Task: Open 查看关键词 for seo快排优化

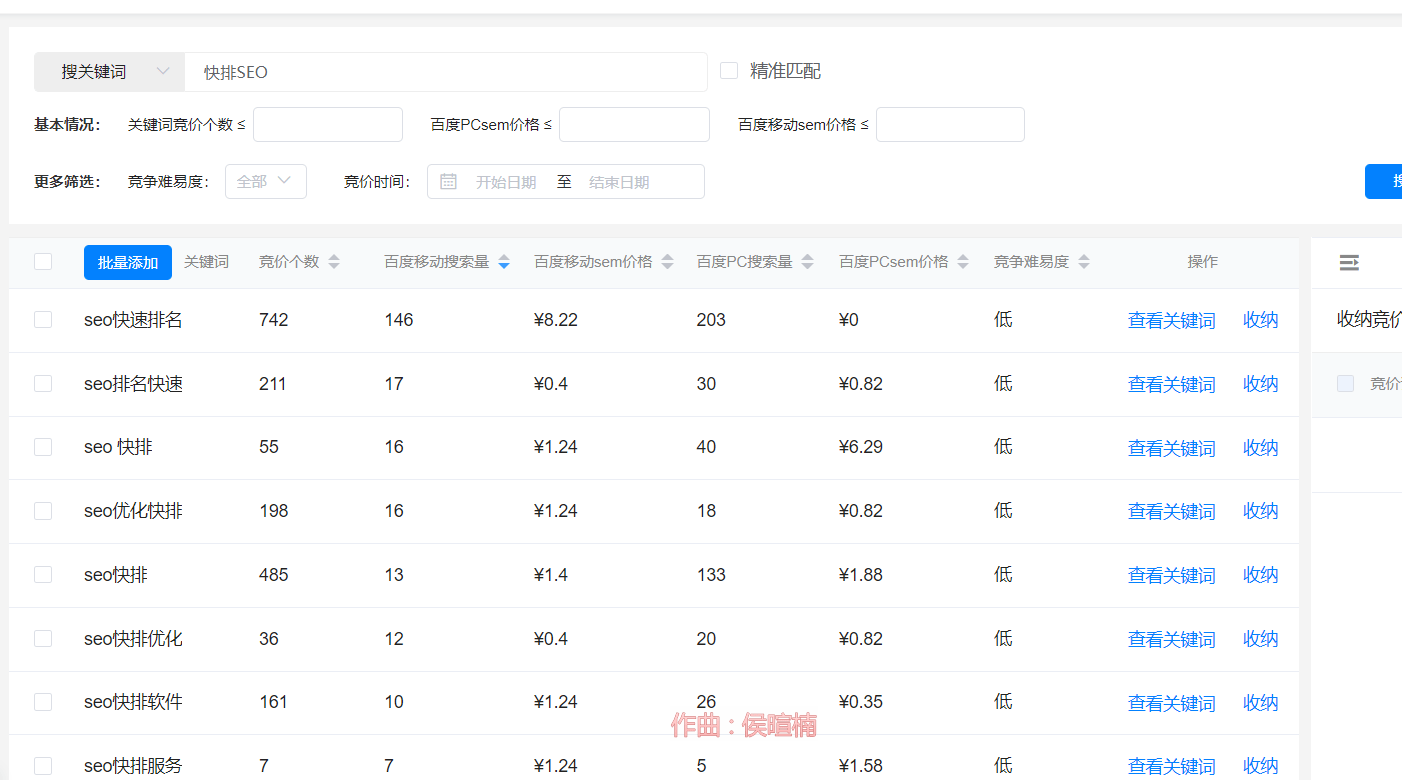Action: coord(1172,639)
